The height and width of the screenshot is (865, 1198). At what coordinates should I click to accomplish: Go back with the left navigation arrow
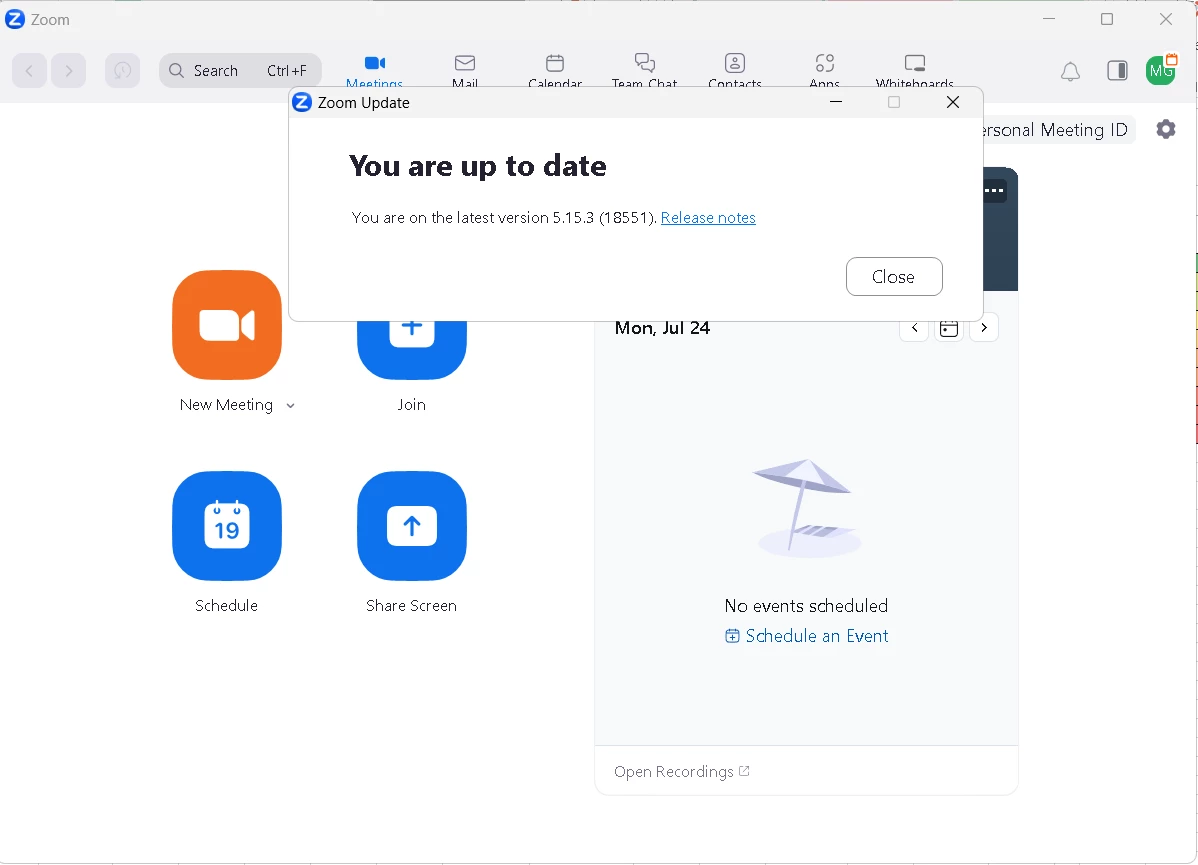(x=30, y=71)
